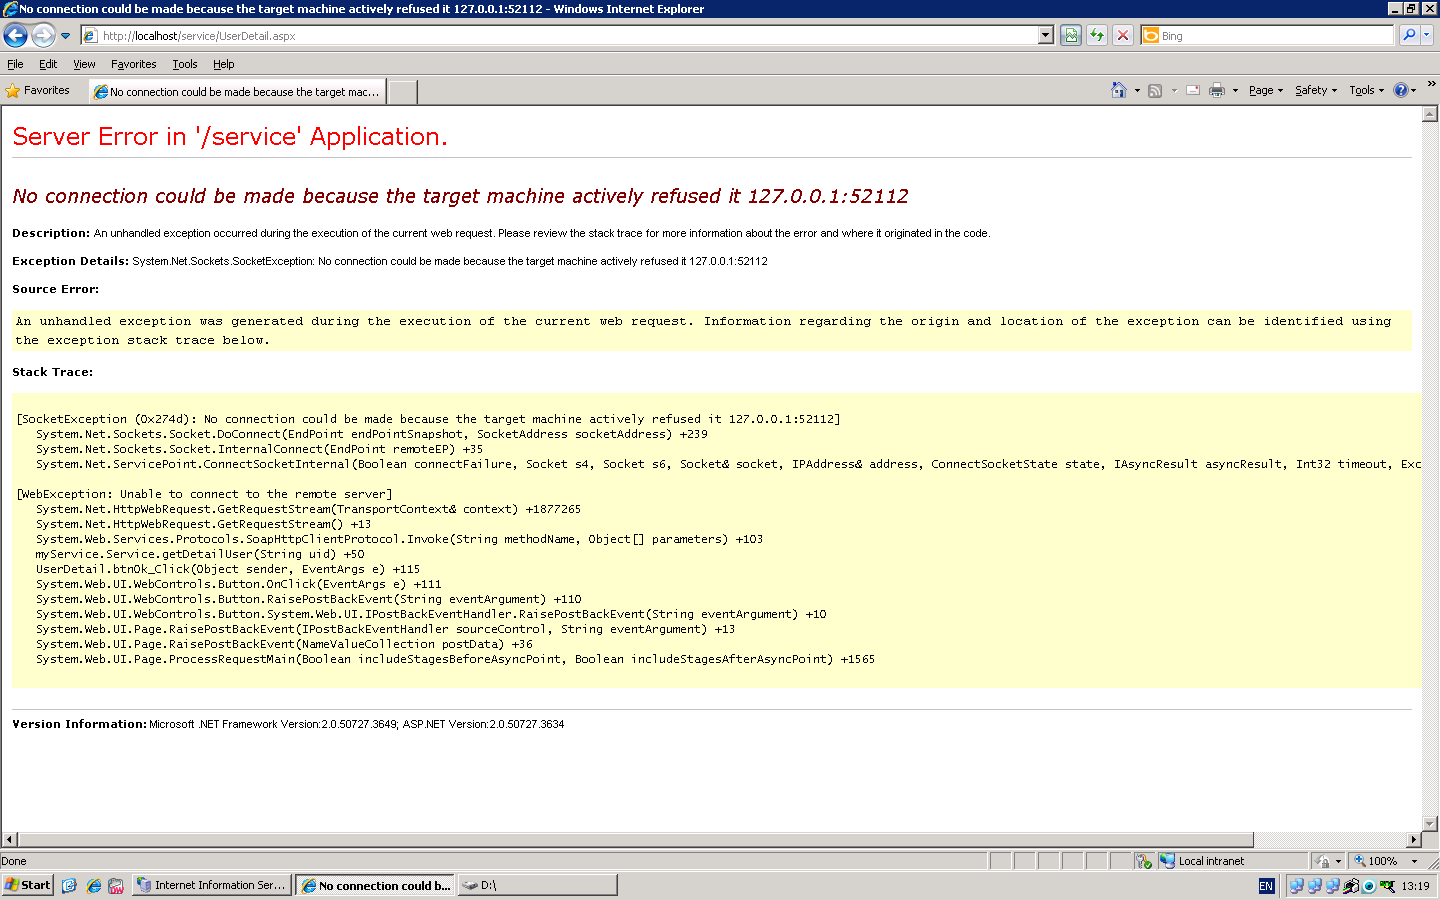Launch Internet Explorer from quick launch
1440x900 pixels.
pyautogui.click(x=93, y=886)
